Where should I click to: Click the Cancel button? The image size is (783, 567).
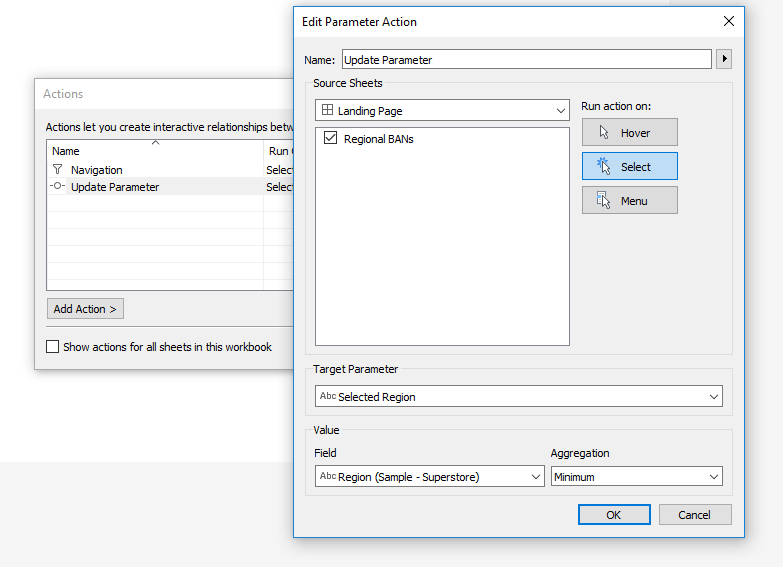[x=695, y=515]
